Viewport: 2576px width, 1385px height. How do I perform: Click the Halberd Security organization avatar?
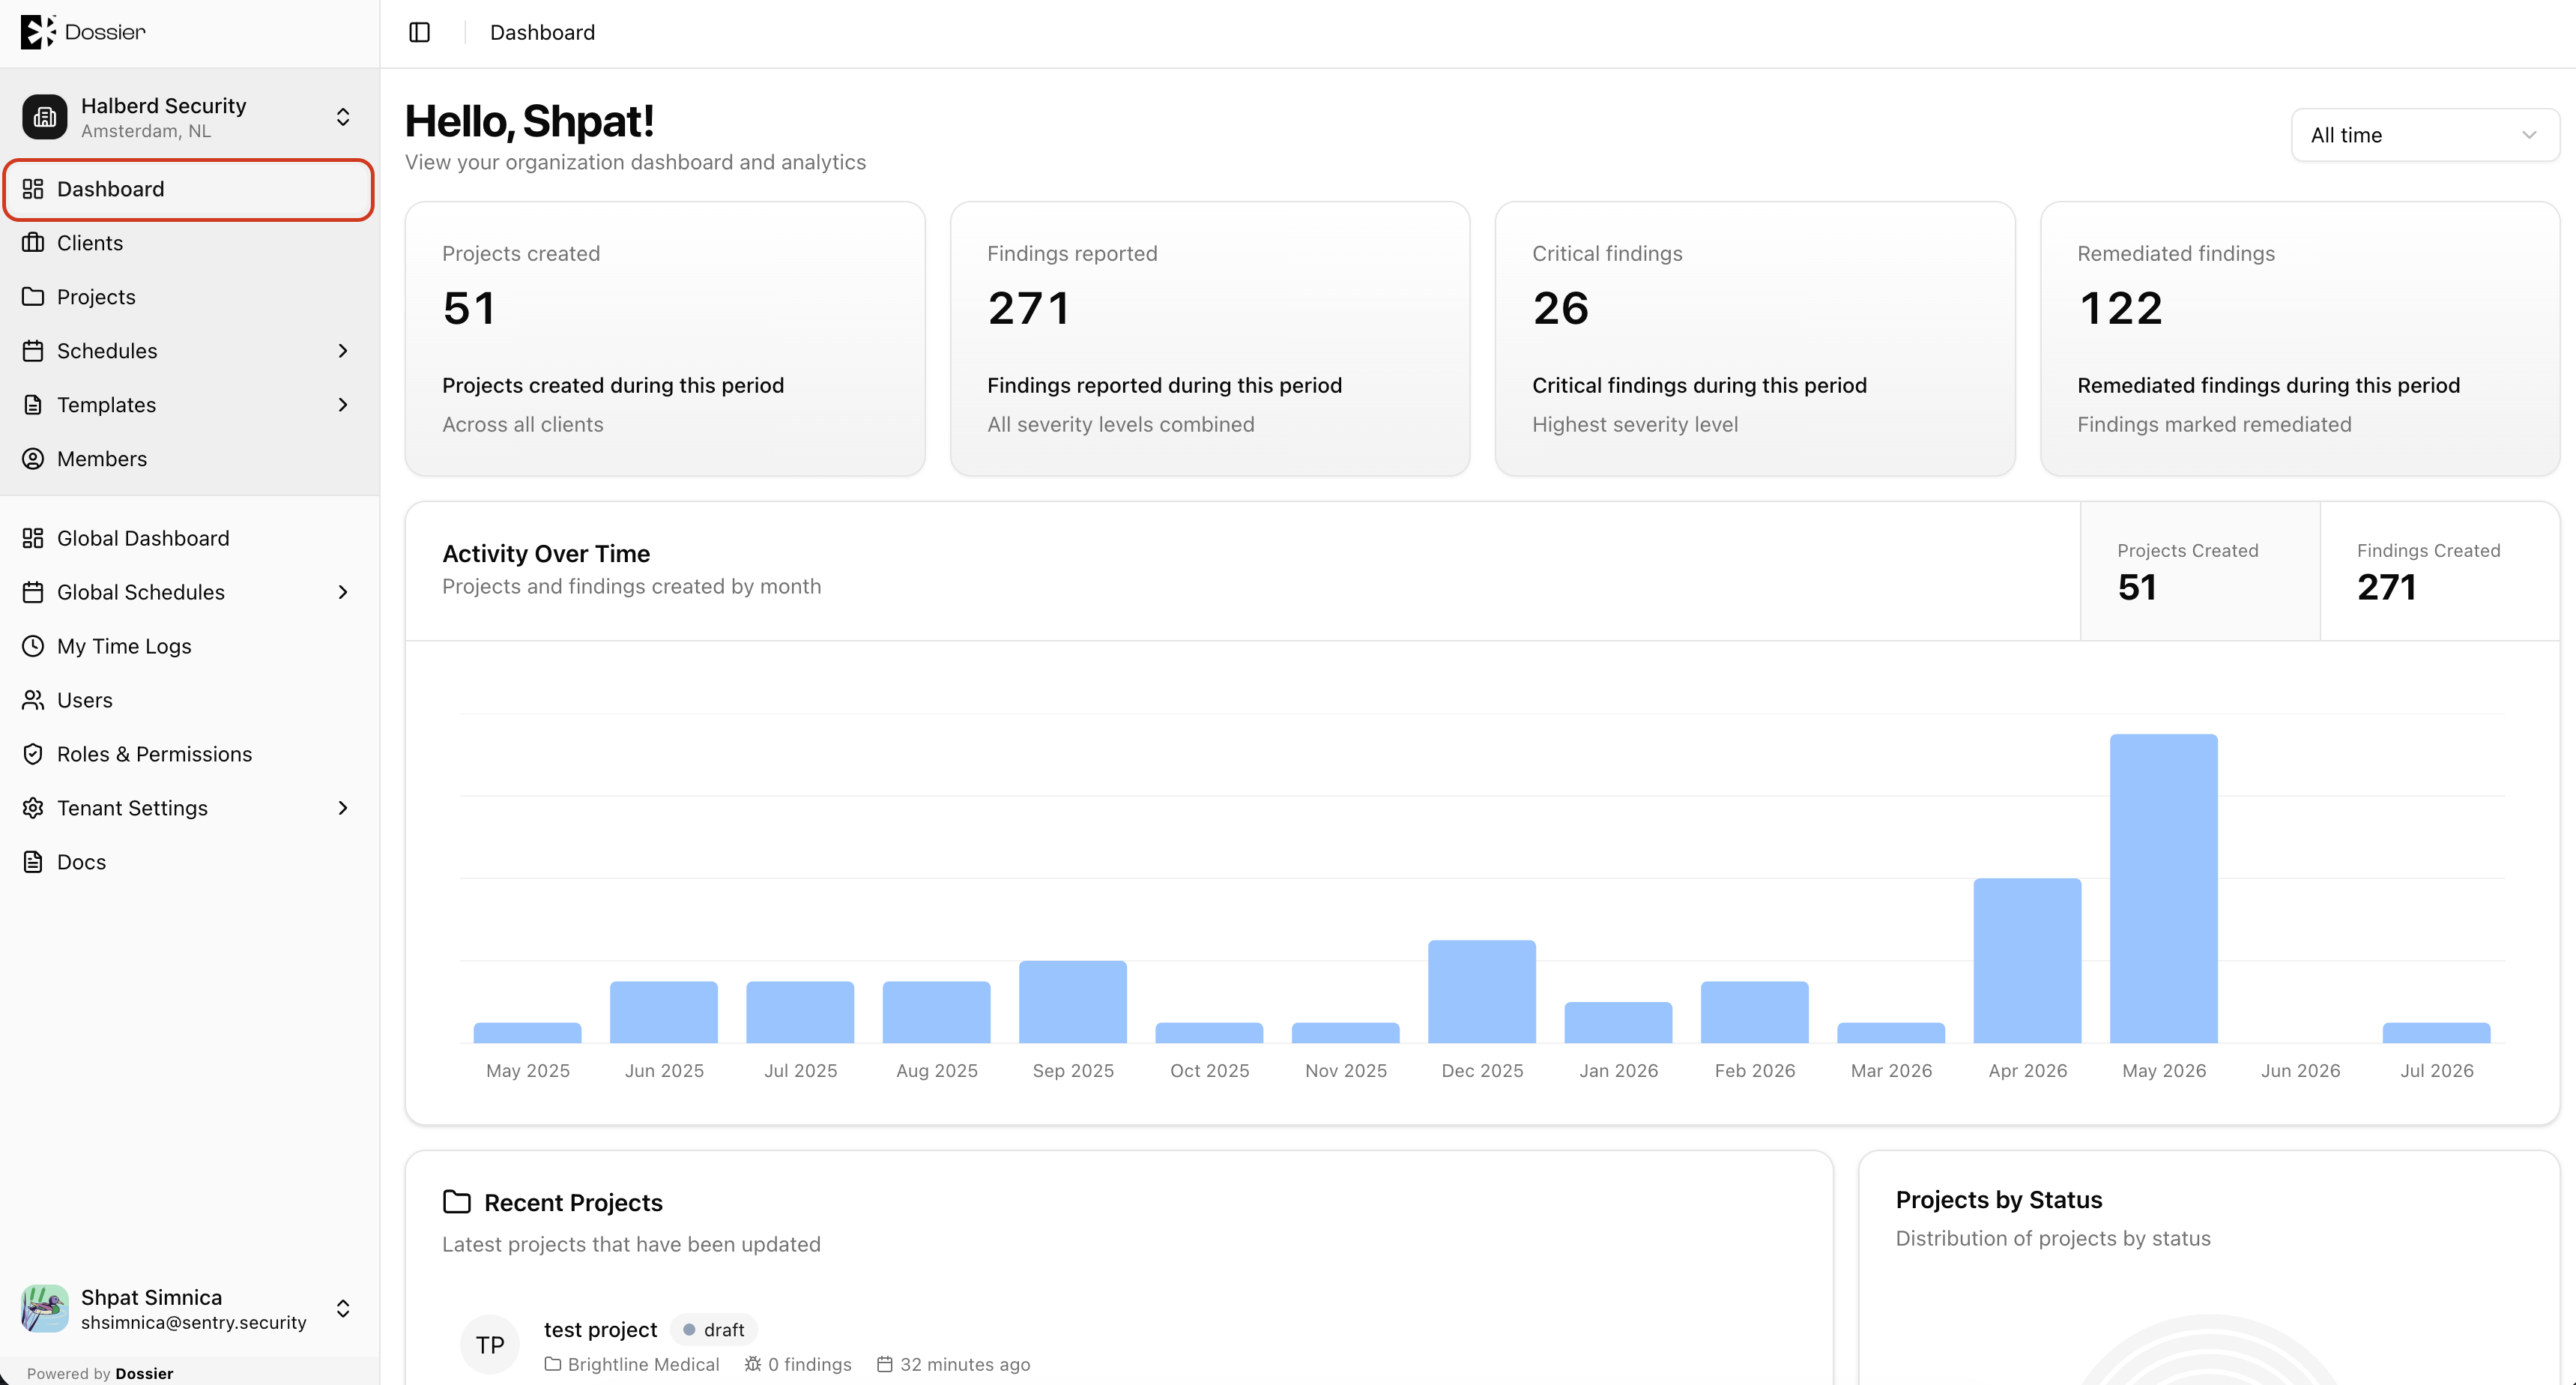45,117
